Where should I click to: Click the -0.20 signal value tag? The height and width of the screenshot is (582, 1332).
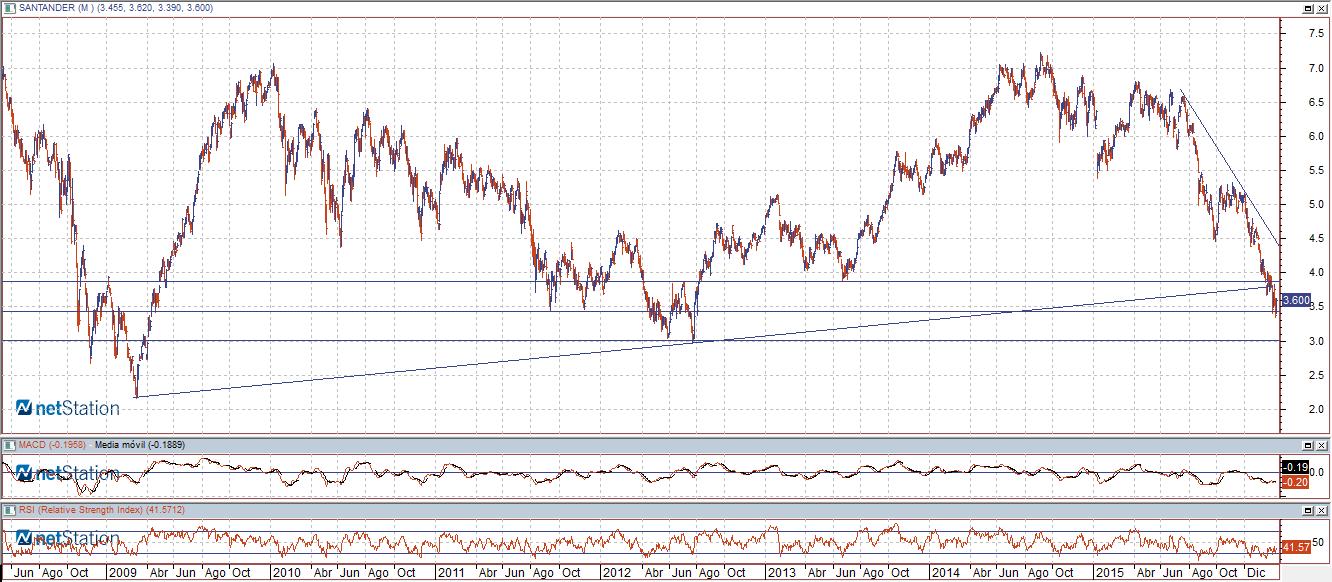point(1296,482)
